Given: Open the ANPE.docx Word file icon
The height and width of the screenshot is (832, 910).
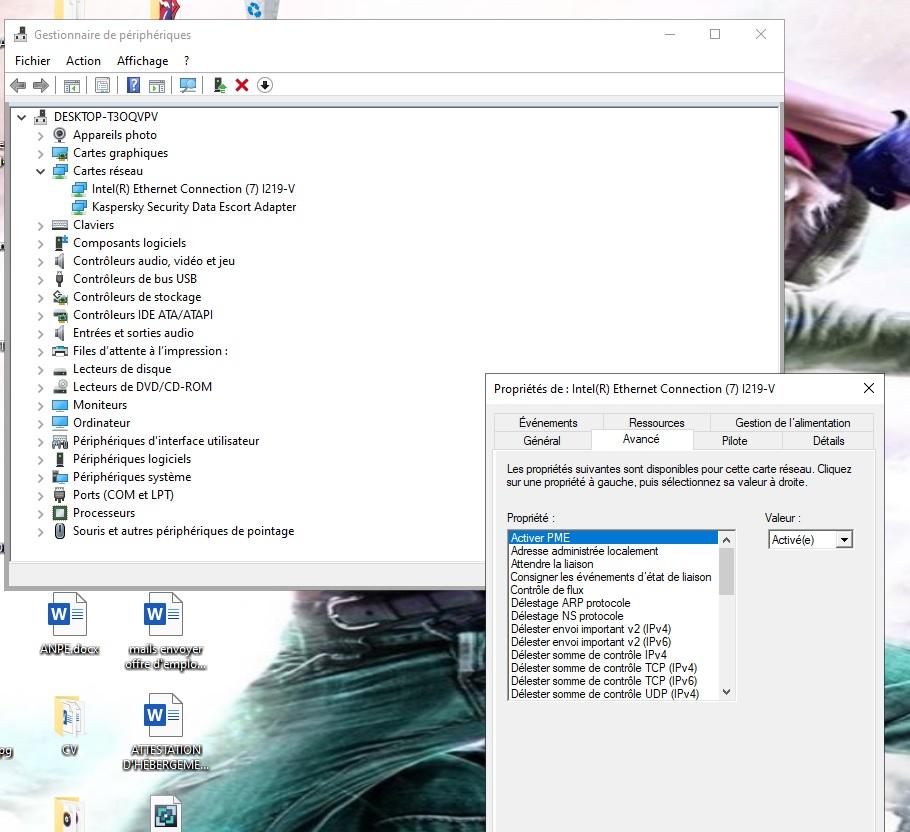Looking at the screenshot, I should 69,615.
